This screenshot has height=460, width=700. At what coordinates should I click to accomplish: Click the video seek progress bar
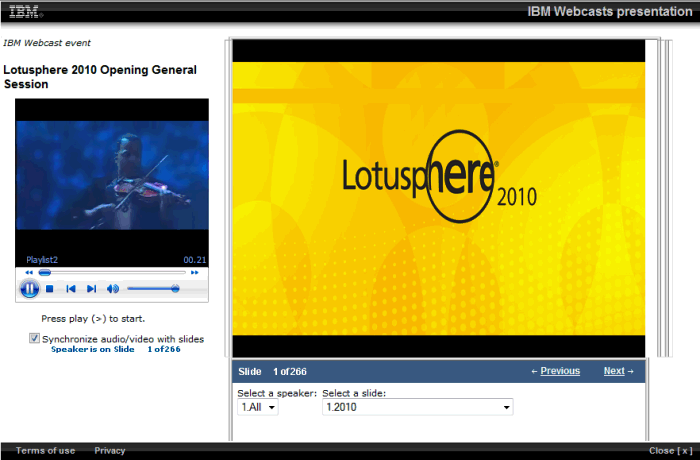(x=112, y=272)
